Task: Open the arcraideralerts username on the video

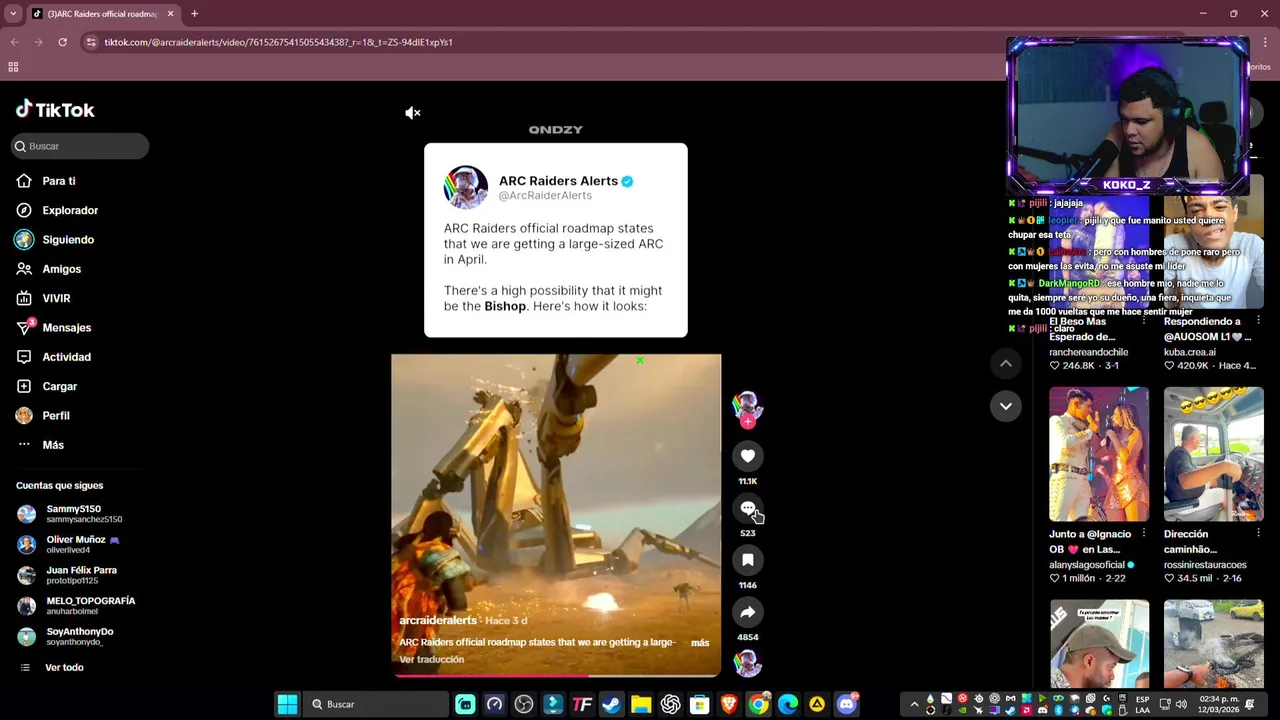Action: point(438,620)
